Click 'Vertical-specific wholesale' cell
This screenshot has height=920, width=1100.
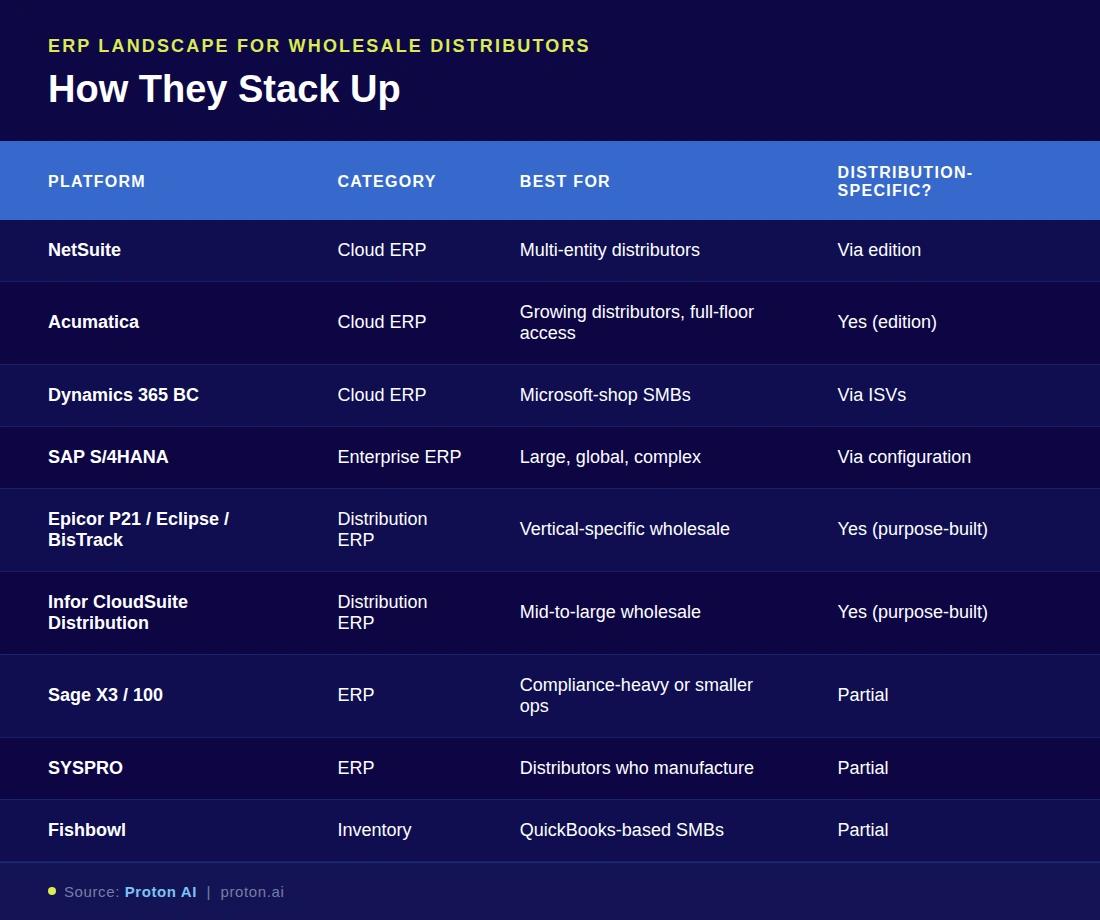pyautogui.click(x=624, y=529)
